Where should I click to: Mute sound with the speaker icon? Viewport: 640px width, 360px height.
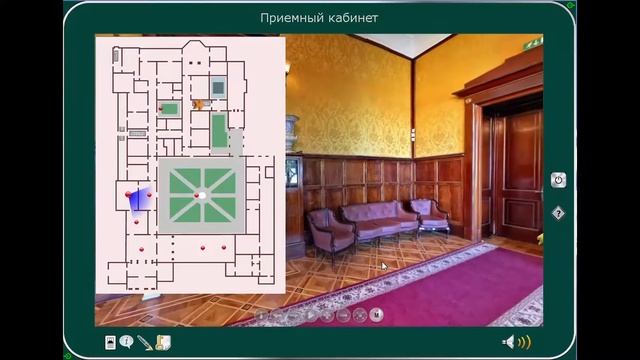click(509, 342)
